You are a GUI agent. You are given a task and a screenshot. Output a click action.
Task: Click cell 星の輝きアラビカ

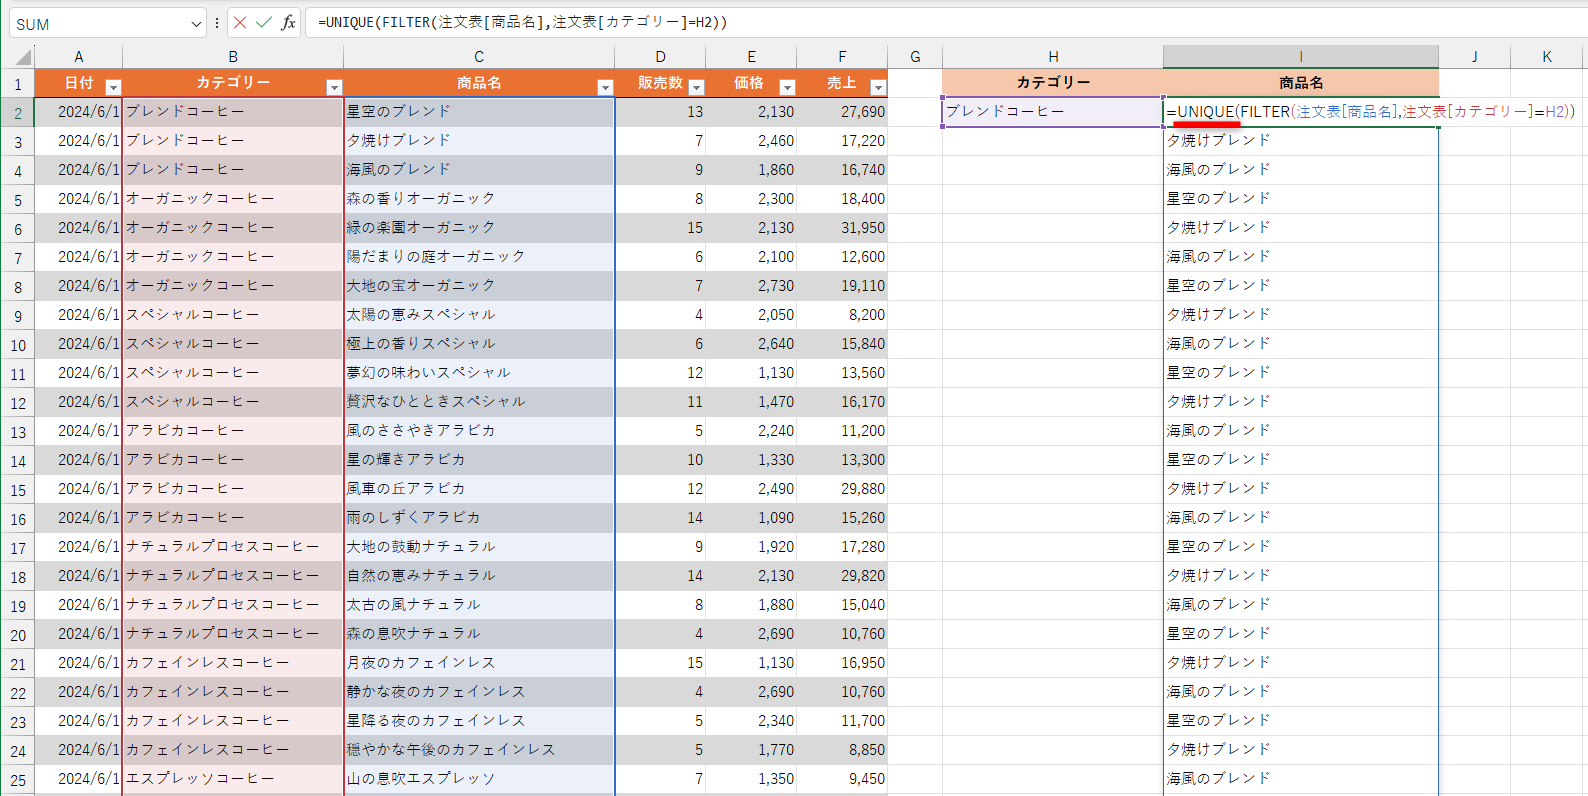pos(479,460)
